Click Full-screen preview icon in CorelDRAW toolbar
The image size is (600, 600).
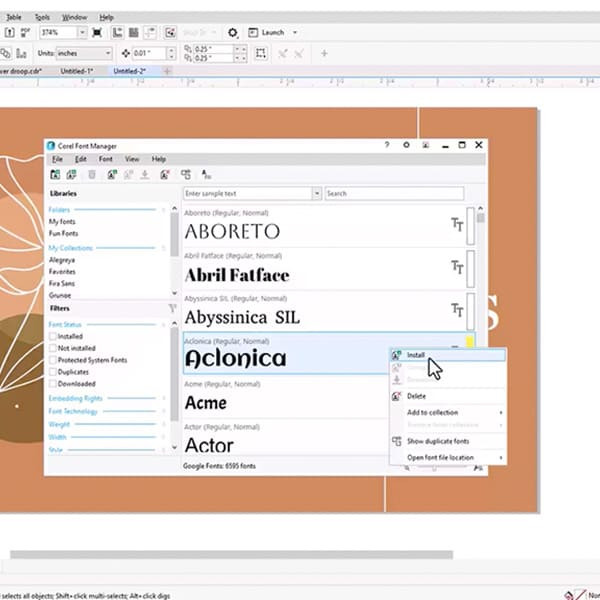97,33
